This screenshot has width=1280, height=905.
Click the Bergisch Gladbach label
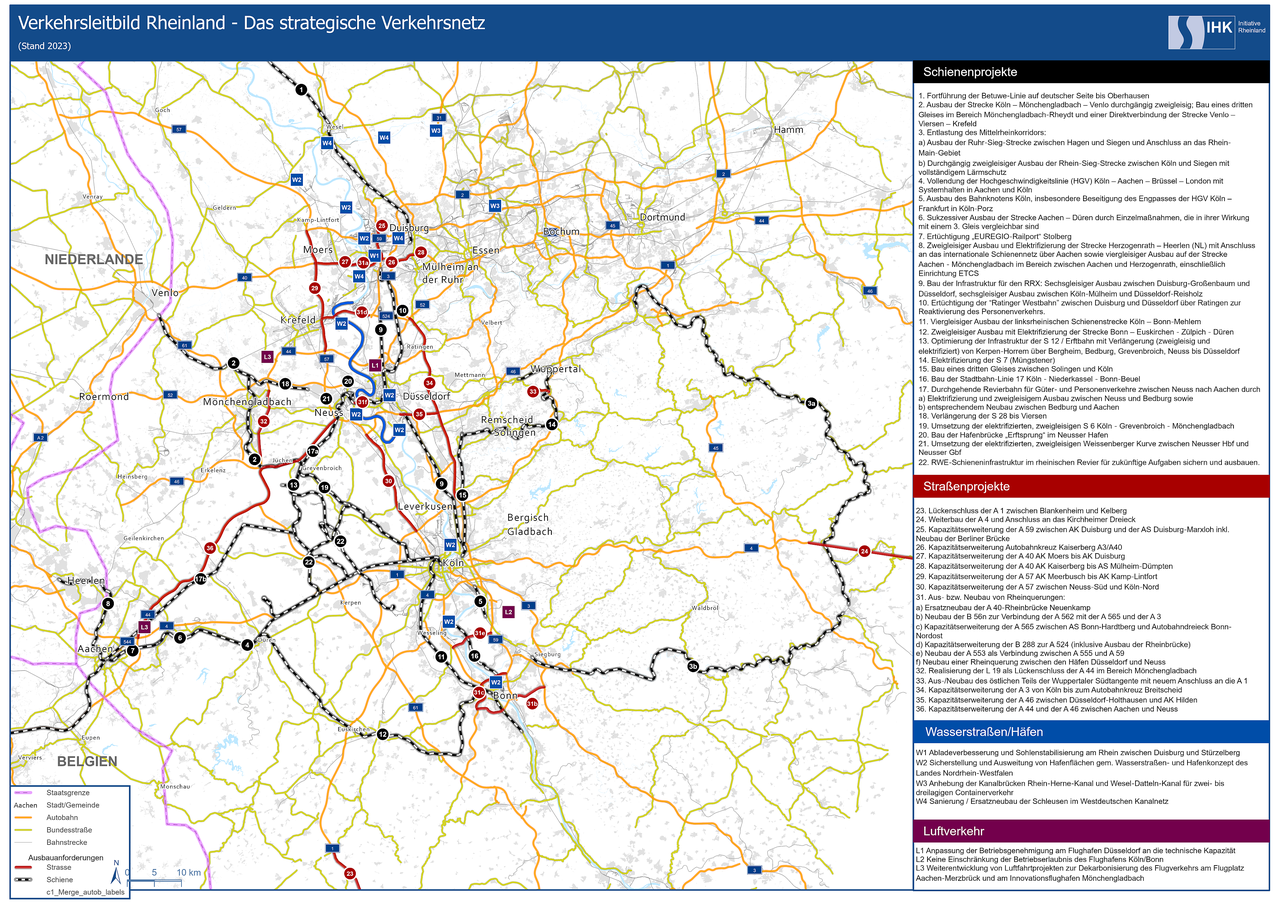tap(529, 524)
